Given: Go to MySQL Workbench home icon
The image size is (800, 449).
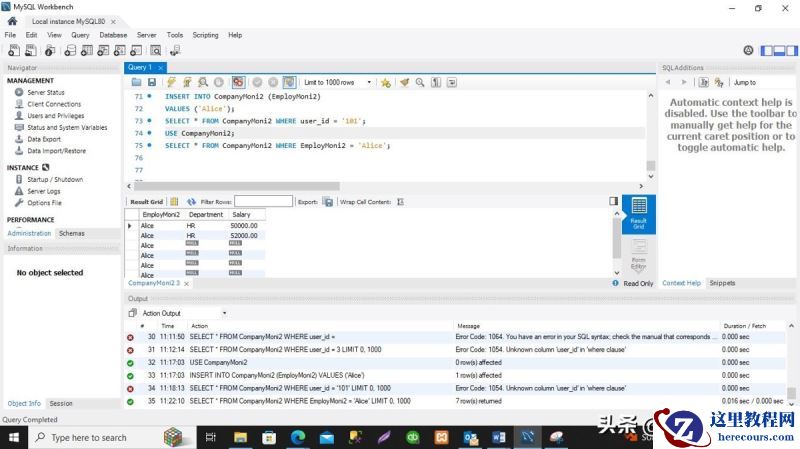Looking at the screenshot, I should pos(11,20).
